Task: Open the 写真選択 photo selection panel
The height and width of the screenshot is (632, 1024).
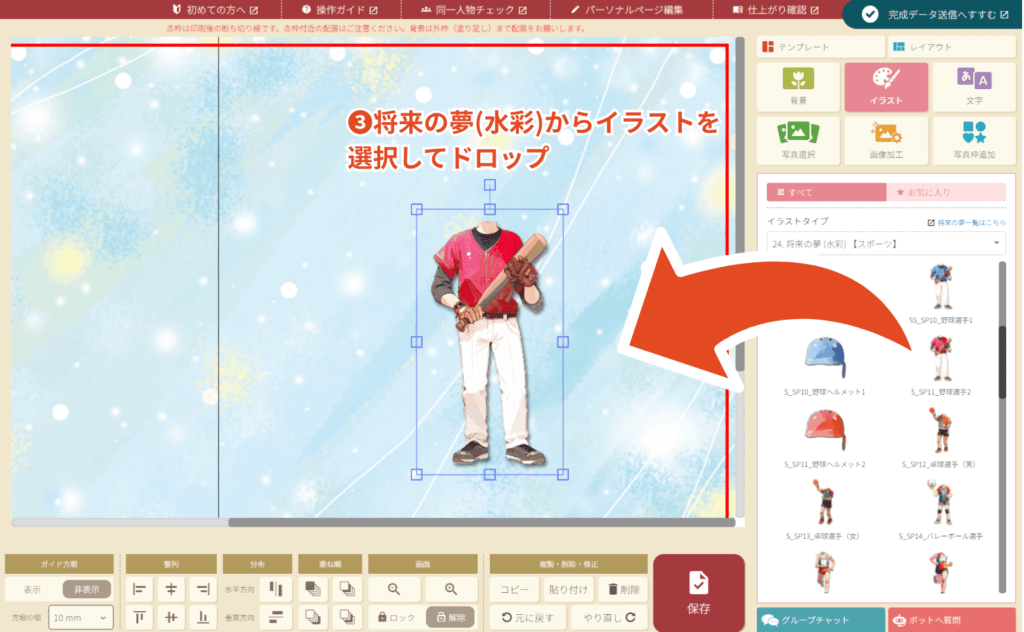Action: pyautogui.click(x=797, y=141)
